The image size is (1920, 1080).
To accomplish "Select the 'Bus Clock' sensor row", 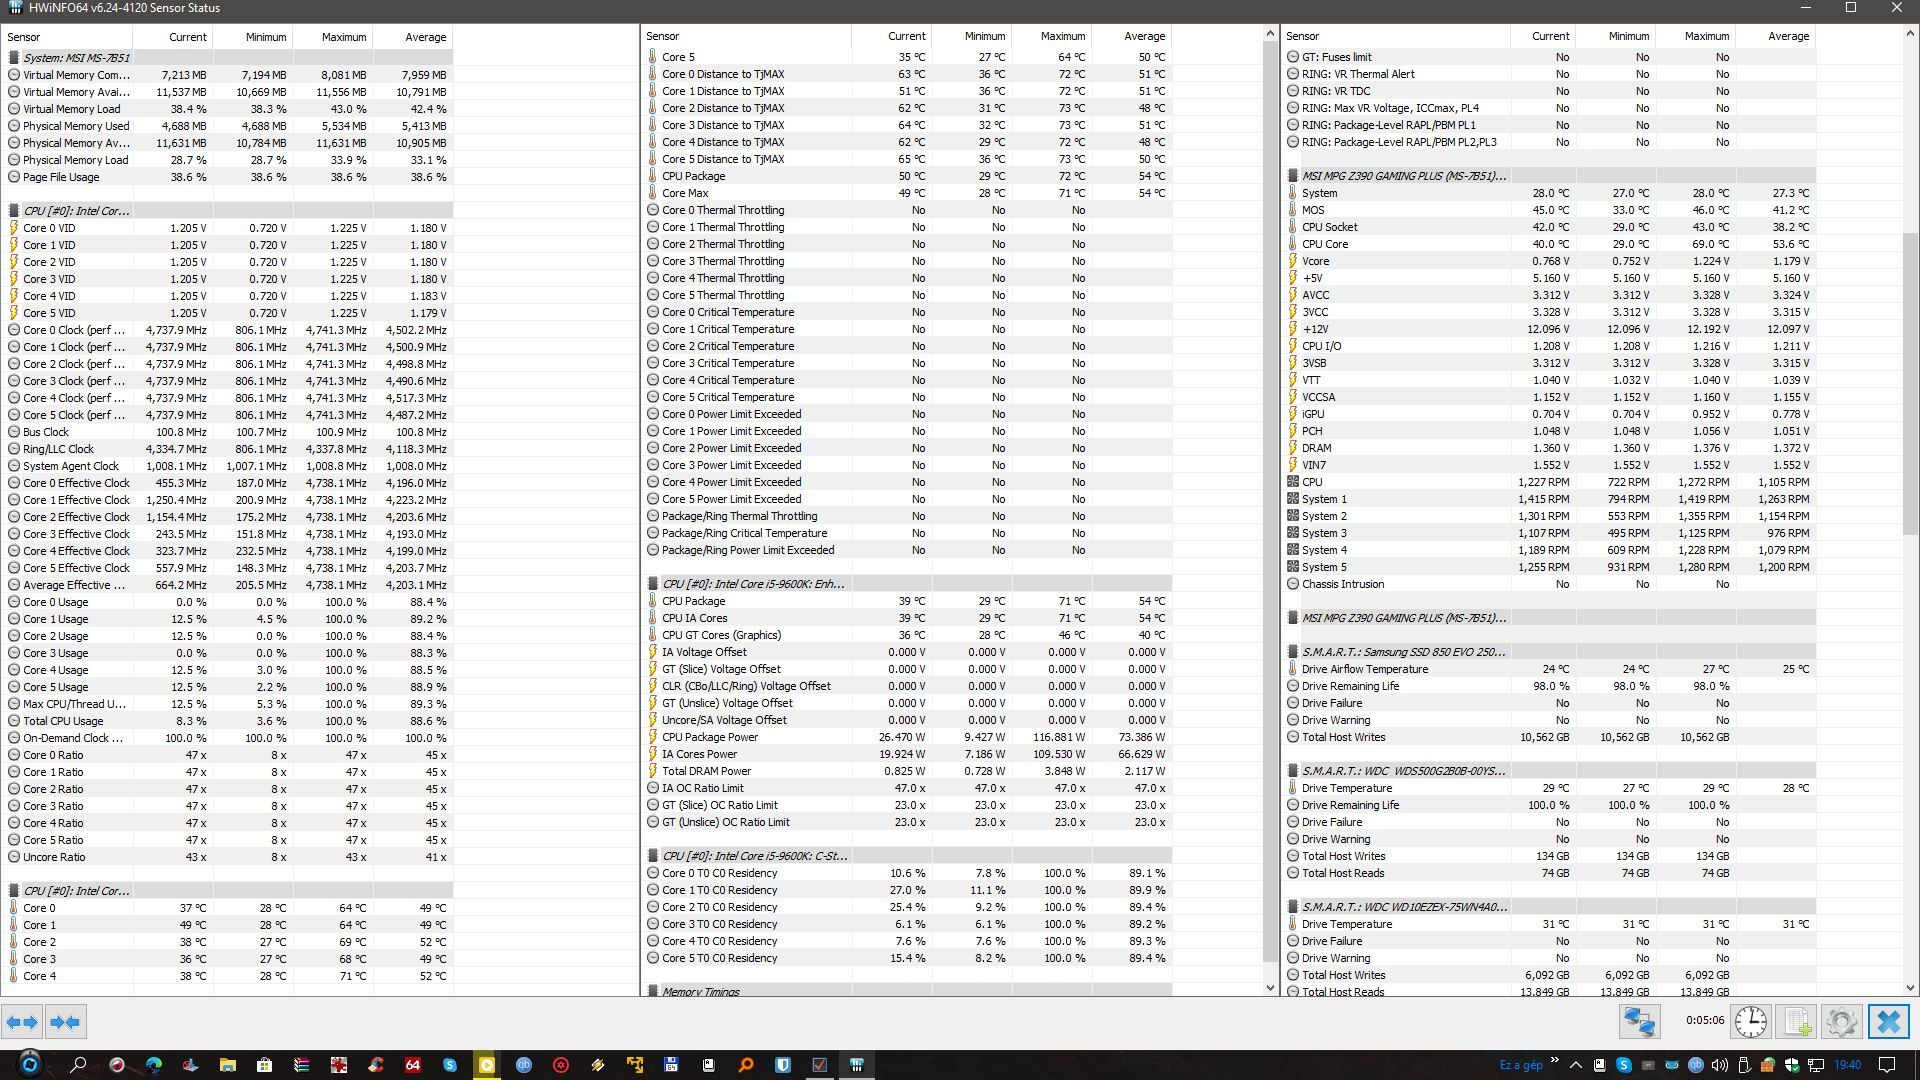I will coord(228,432).
